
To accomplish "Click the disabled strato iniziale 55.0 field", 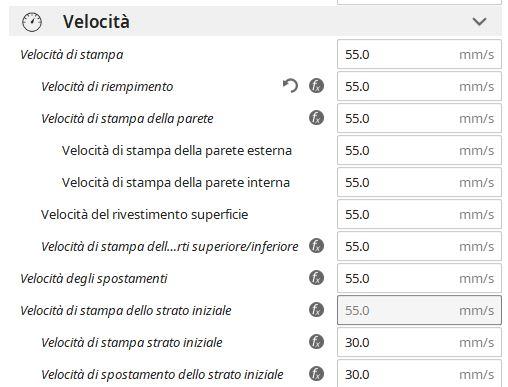I will coord(419,310).
